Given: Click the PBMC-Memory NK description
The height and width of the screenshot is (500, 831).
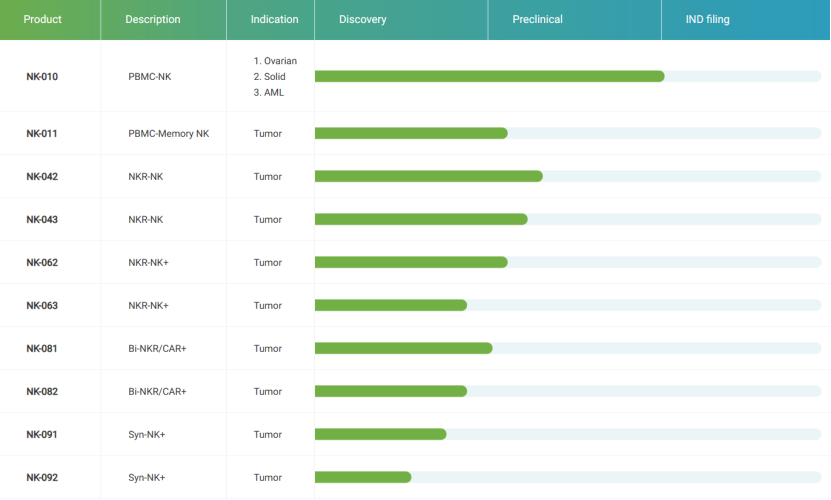Looking at the screenshot, I should (x=169, y=134).
